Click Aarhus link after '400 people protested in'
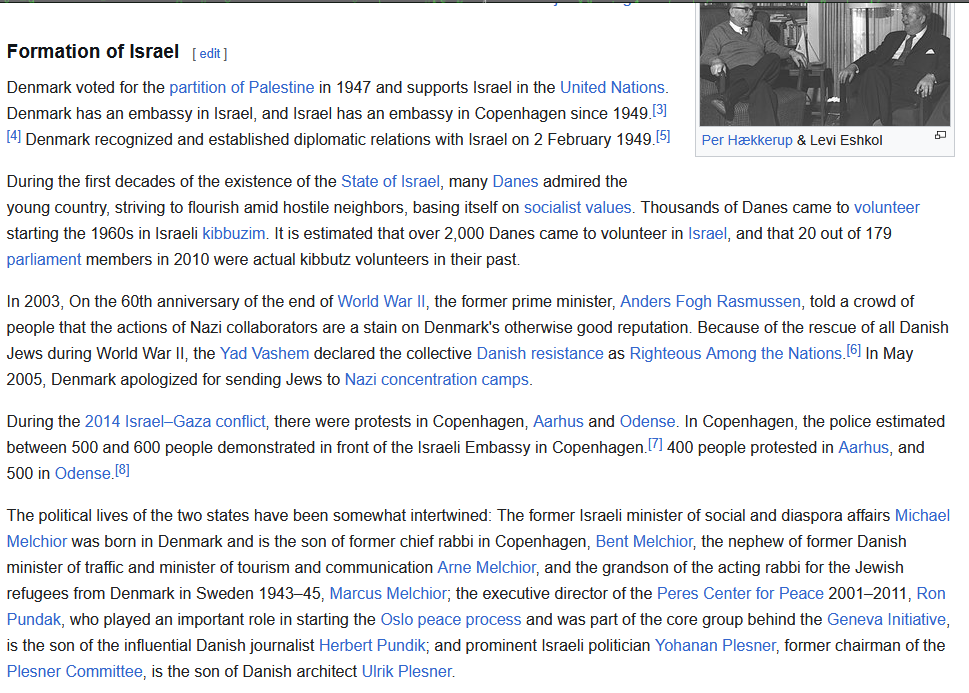969x693 pixels. pos(863,448)
